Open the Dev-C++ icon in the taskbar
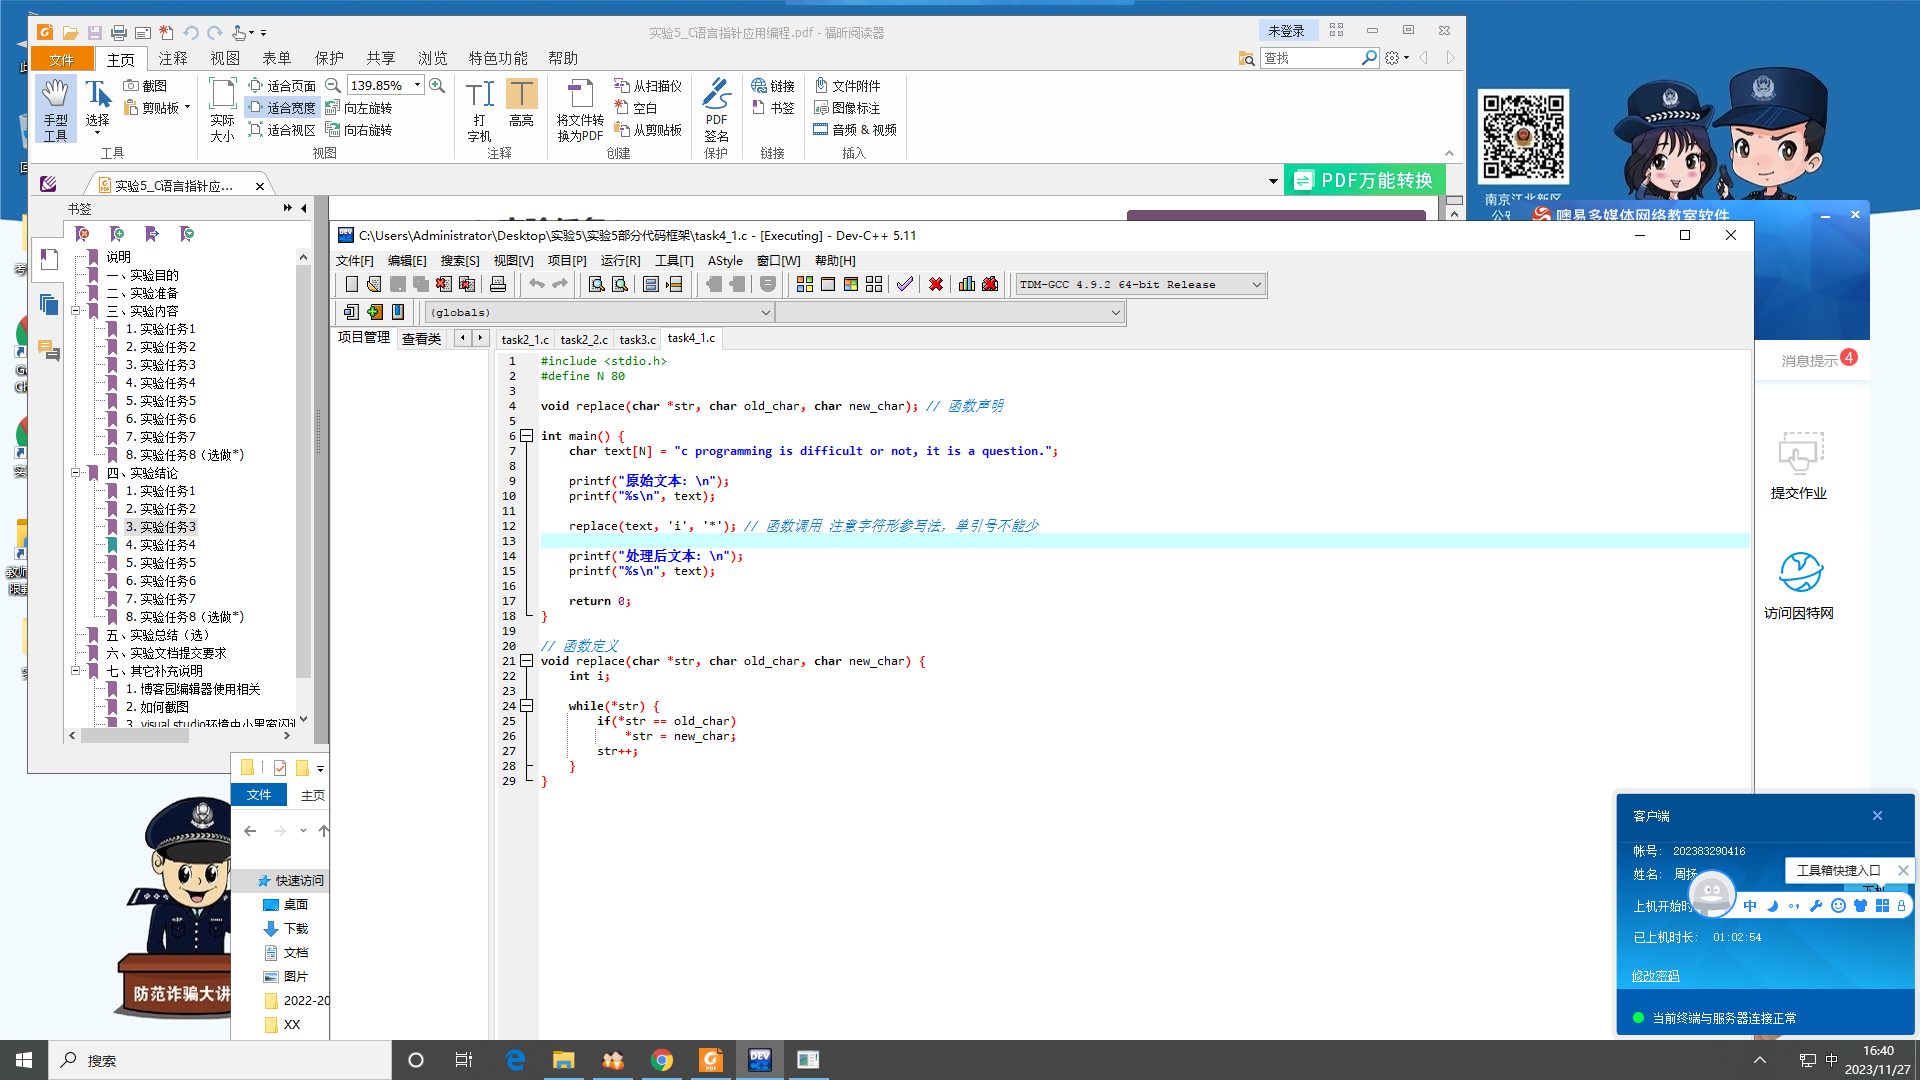This screenshot has width=1920, height=1080. 760,1060
